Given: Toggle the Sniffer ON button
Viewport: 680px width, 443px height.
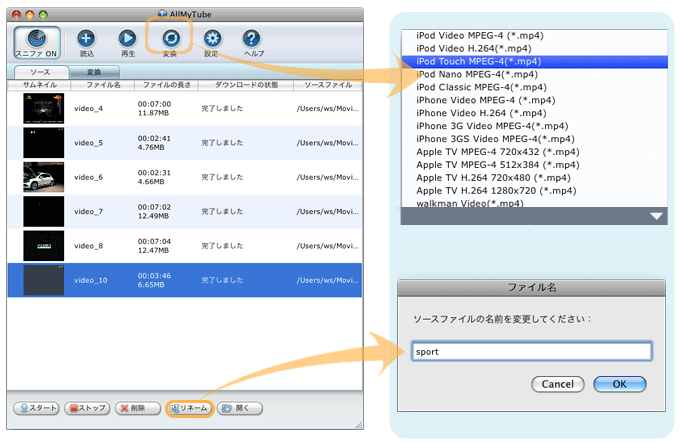Looking at the screenshot, I should coord(37,42).
